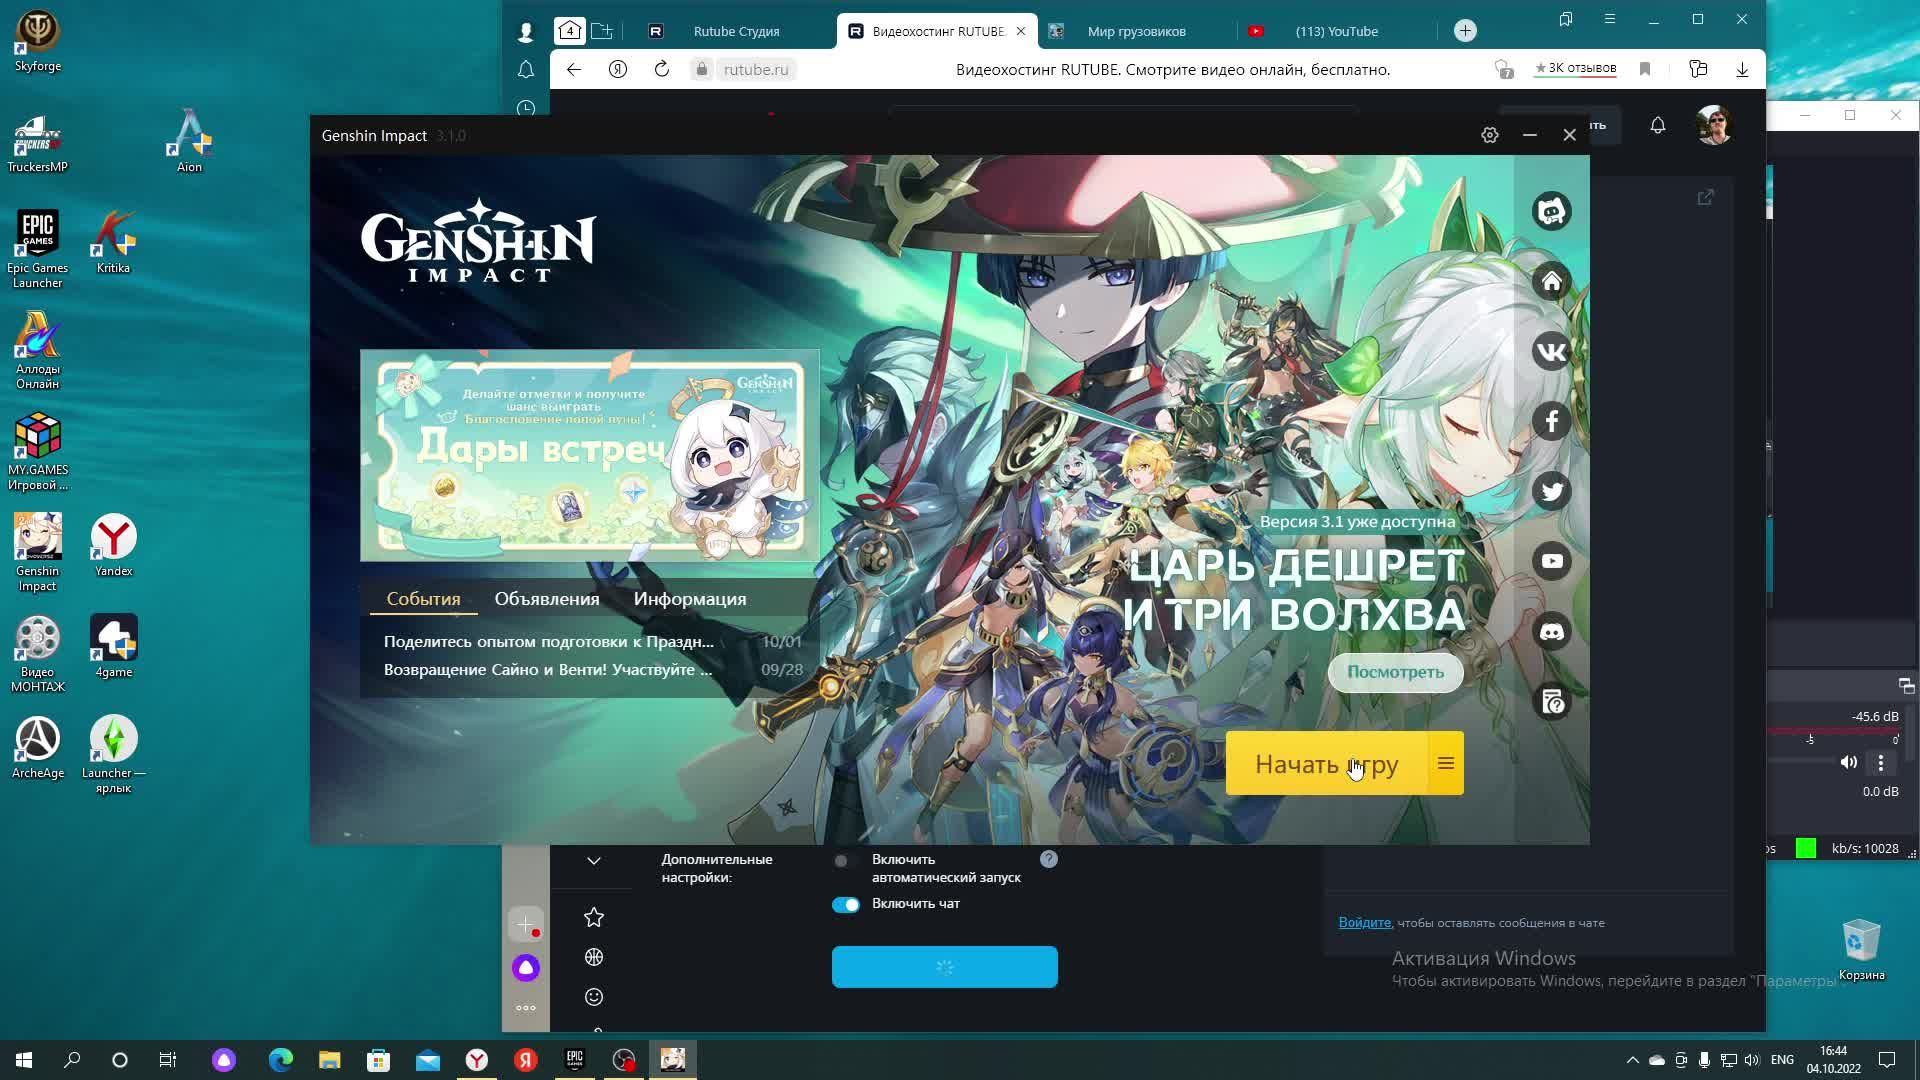Collapse the 'Дополнительные настройки' chevron
Screen dimensions: 1920x1080
coord(594,861)
